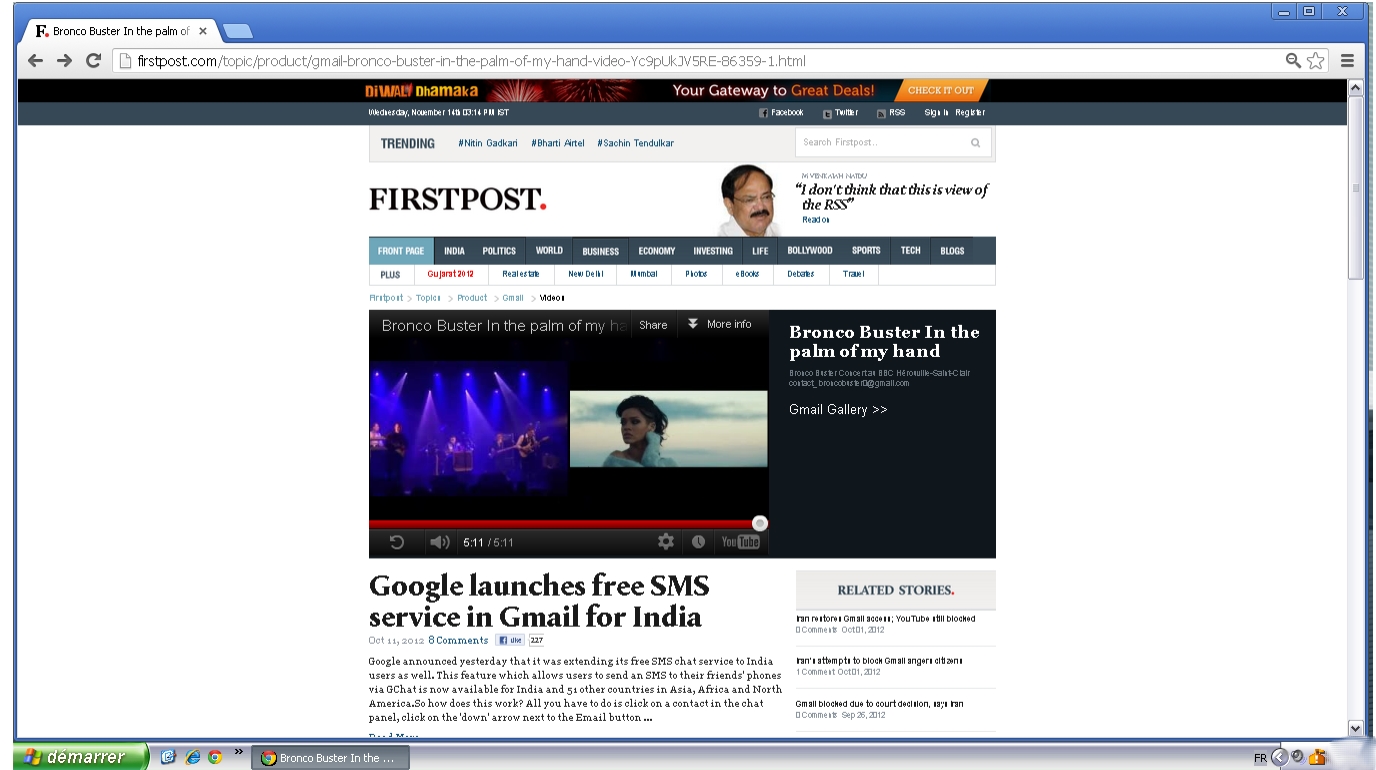Open story Iran restores Gmail access
Image resolution: width=1376 pixels, height=770 pixels.
click(886, 619)
